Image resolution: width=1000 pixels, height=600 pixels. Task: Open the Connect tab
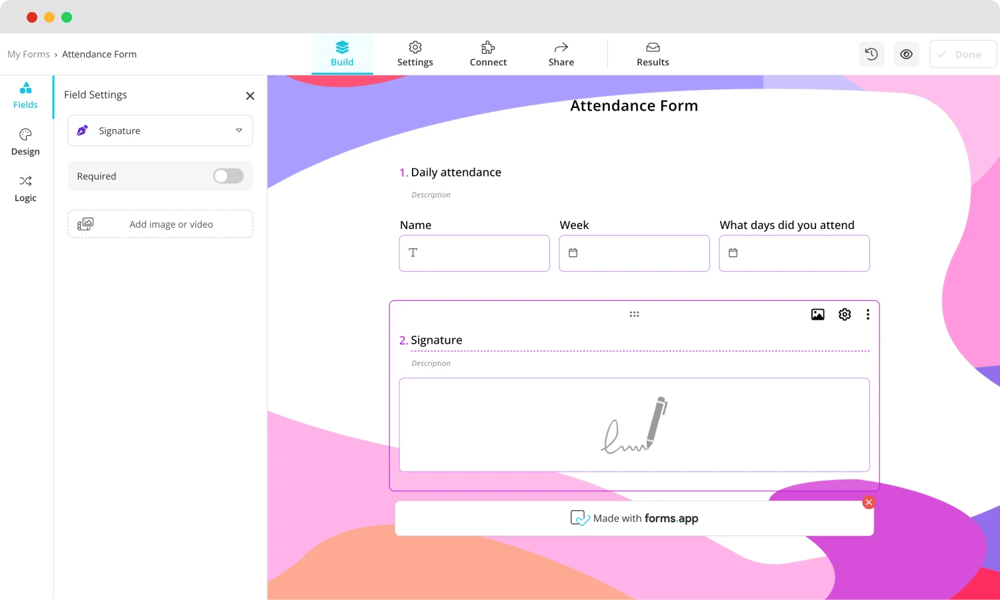coord(488,54)
